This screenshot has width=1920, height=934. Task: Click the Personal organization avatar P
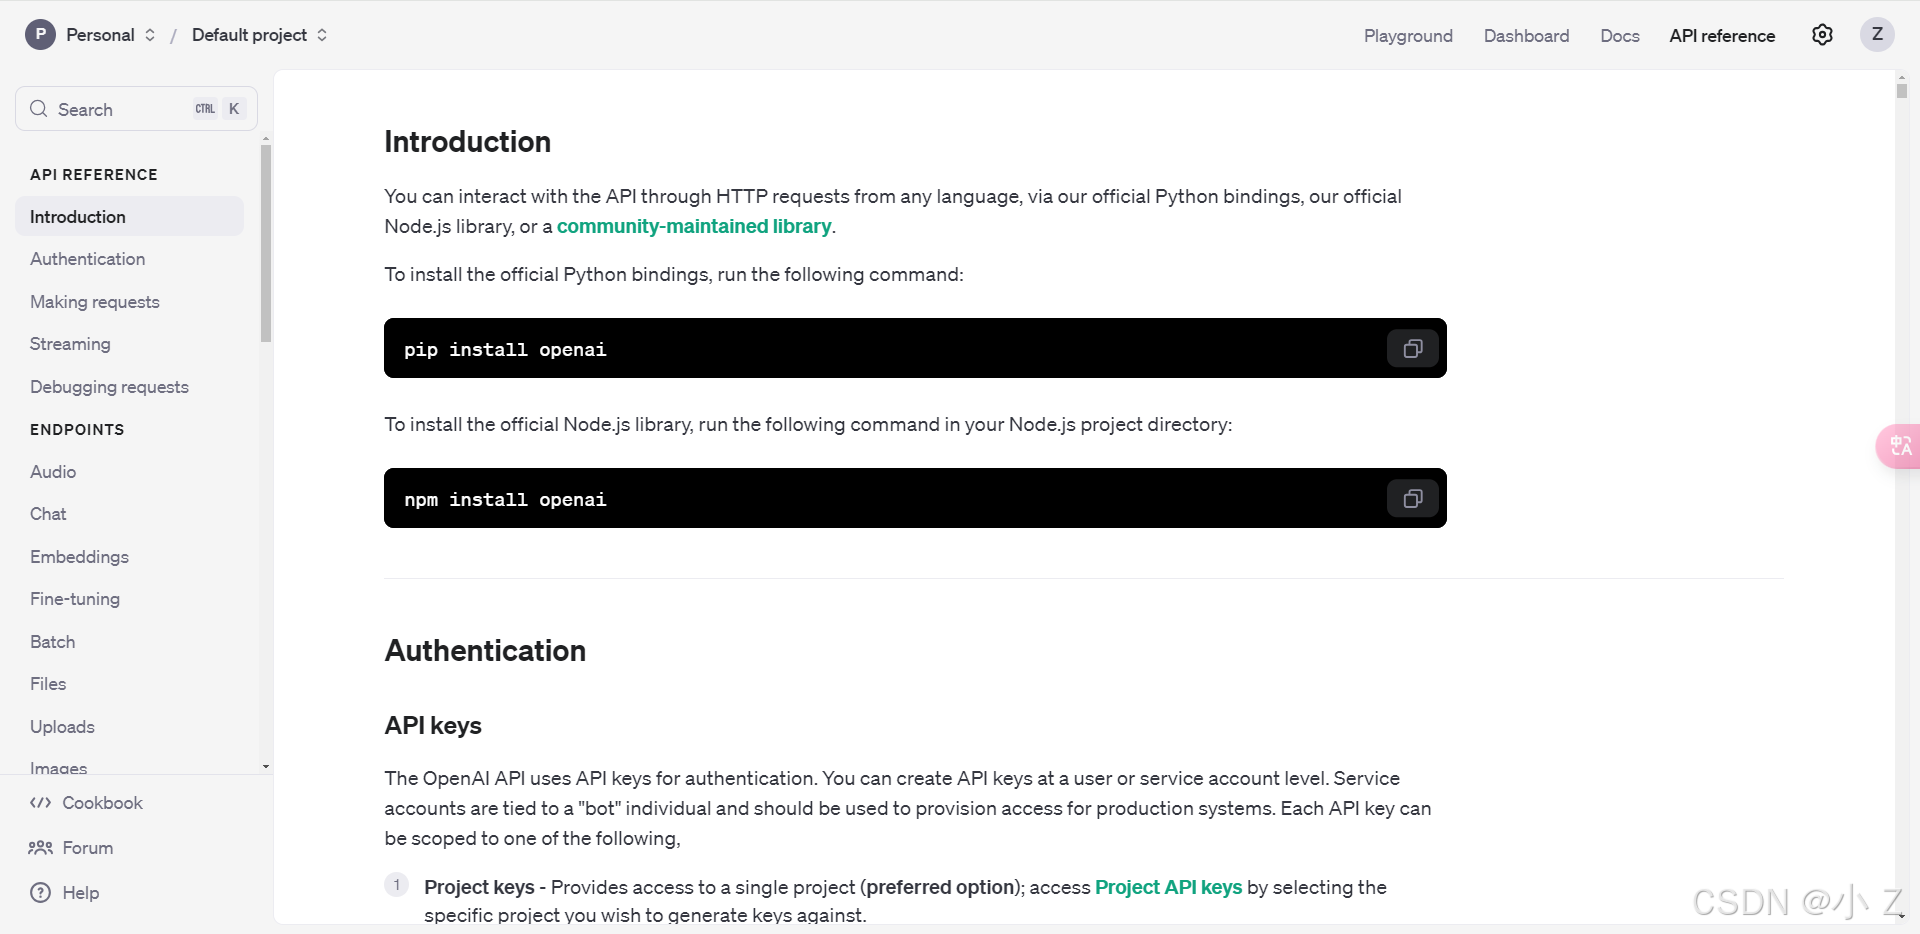(x=40, y=35)
